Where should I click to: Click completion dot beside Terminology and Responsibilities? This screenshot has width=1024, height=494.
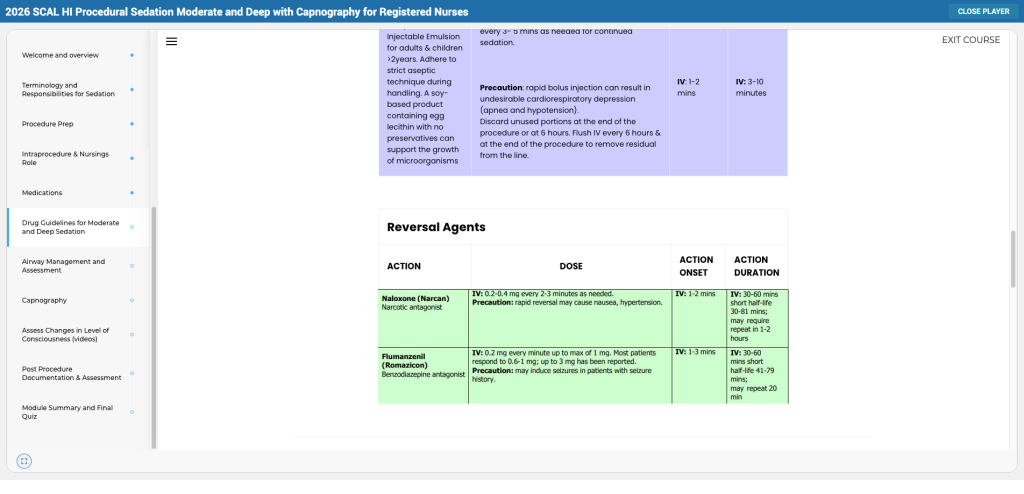tap(132, 90)
